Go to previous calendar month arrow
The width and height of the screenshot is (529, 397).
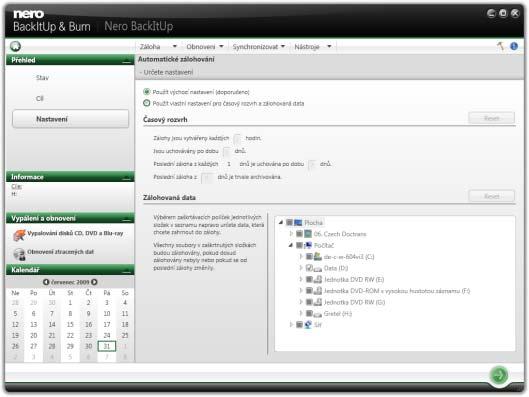pos(46,282)
